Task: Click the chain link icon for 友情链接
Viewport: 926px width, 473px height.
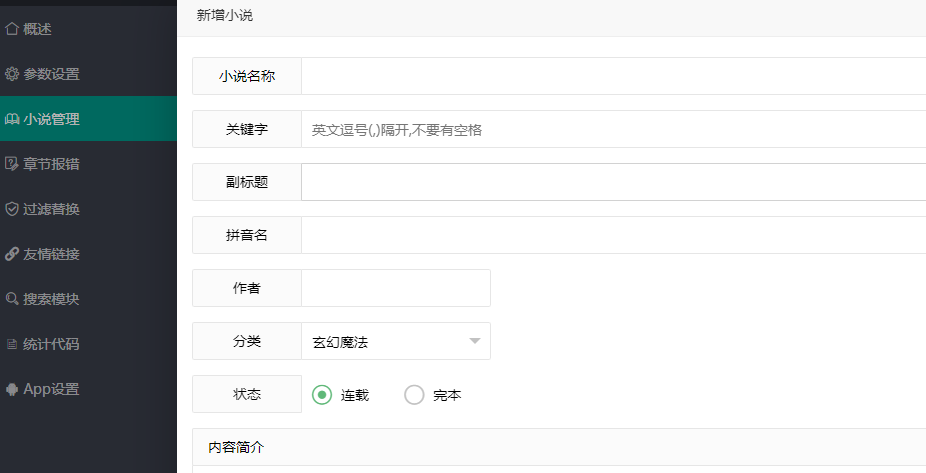Action: 12,254
